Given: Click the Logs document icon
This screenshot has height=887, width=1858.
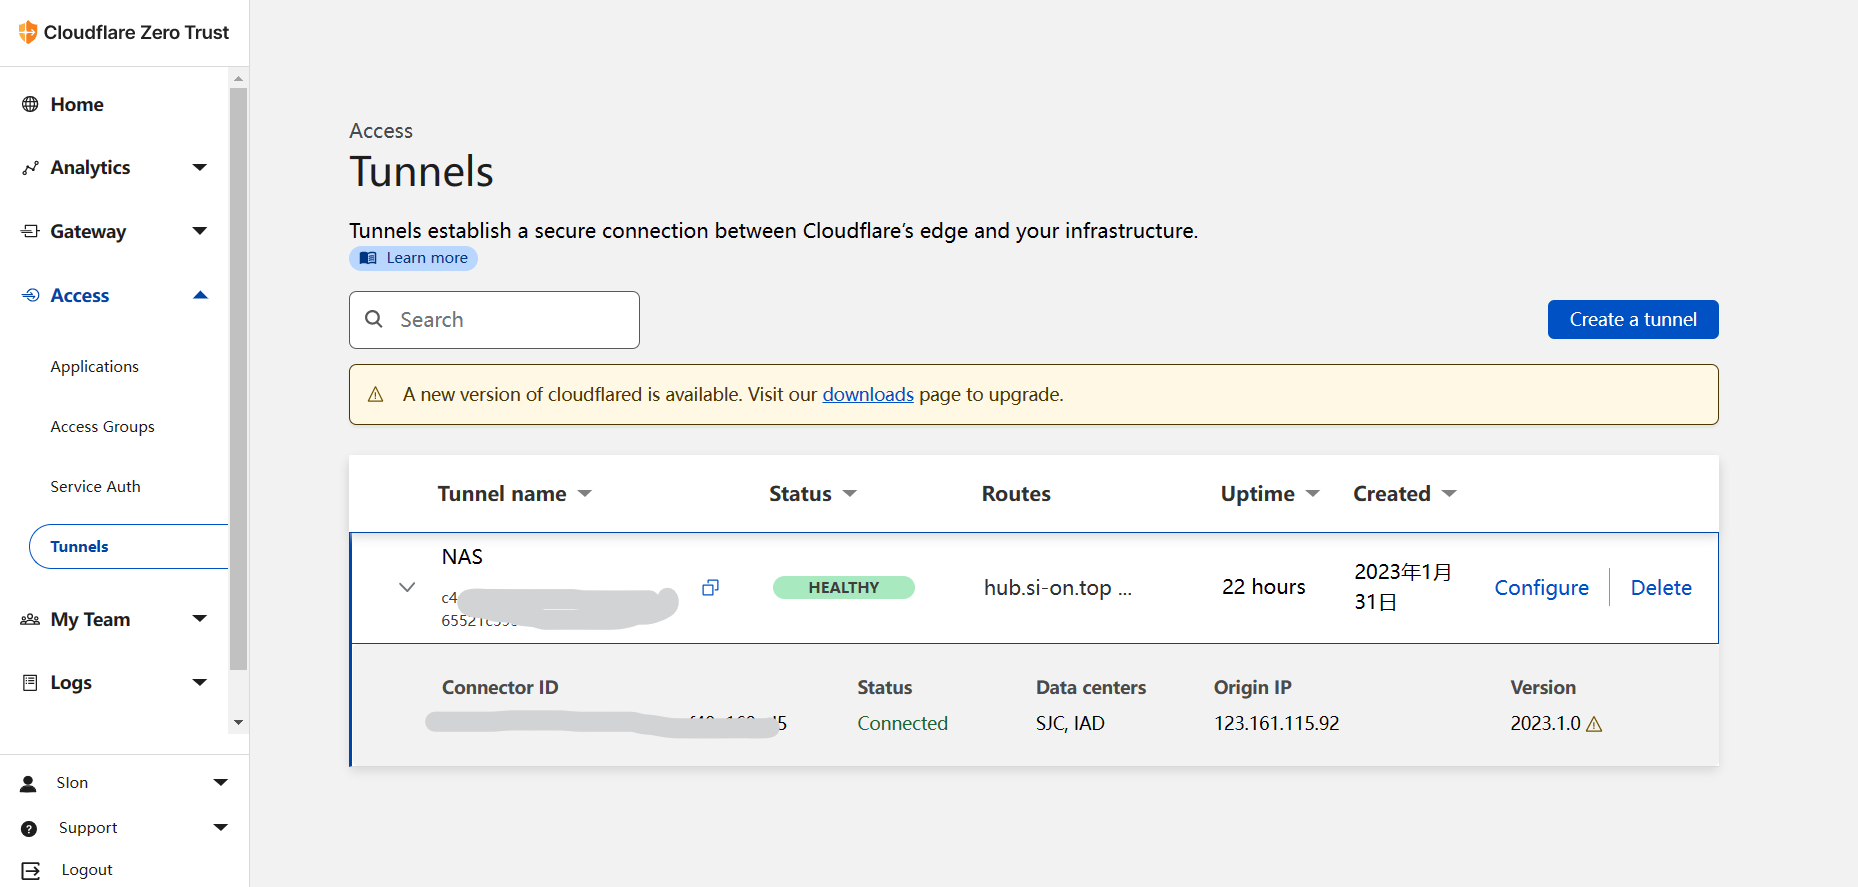Looking at the screenshot, I should click(x=30, y=683).
